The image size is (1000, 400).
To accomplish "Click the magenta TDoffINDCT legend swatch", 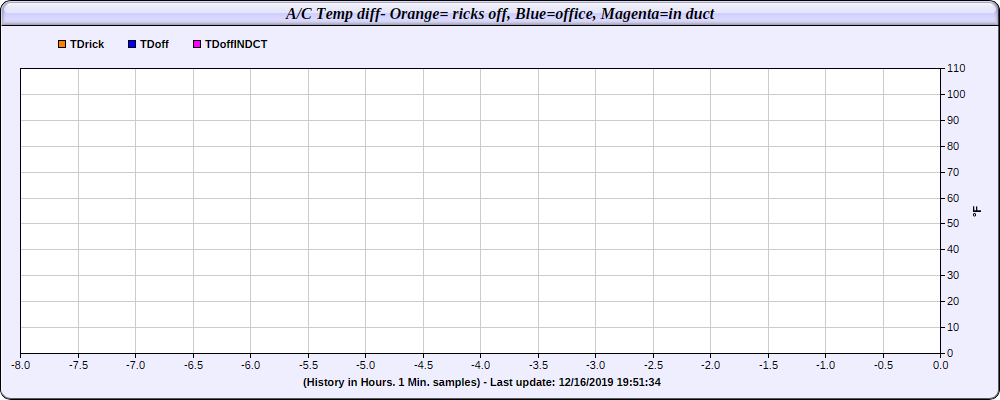I will tap(197, 45).
